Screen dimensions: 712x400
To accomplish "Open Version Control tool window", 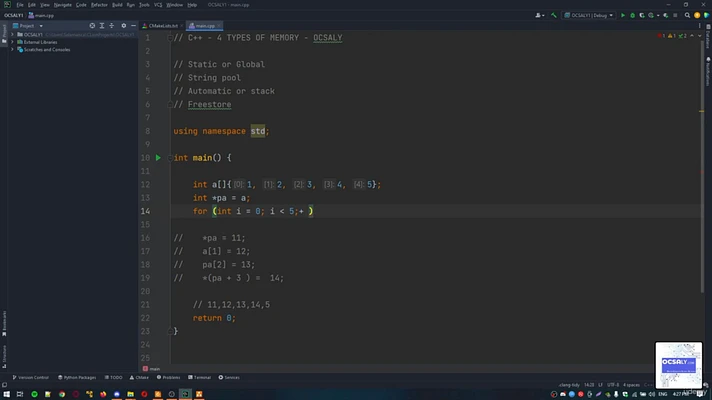I will 32,377.
